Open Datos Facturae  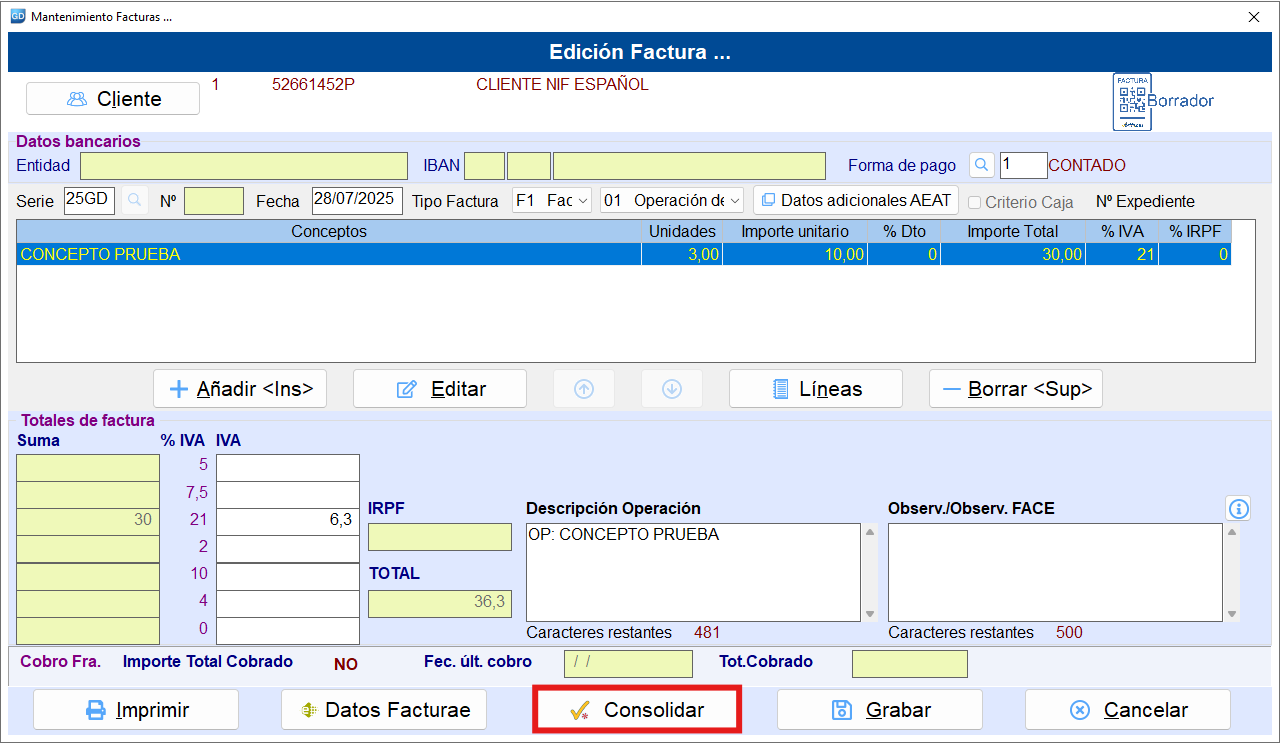[x=384, y=710]
